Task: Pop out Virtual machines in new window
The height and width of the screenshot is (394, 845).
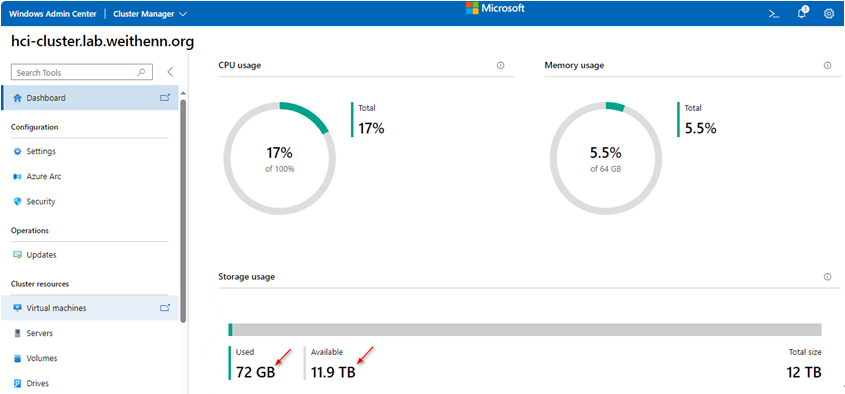Action: click(x=165, y=308)
